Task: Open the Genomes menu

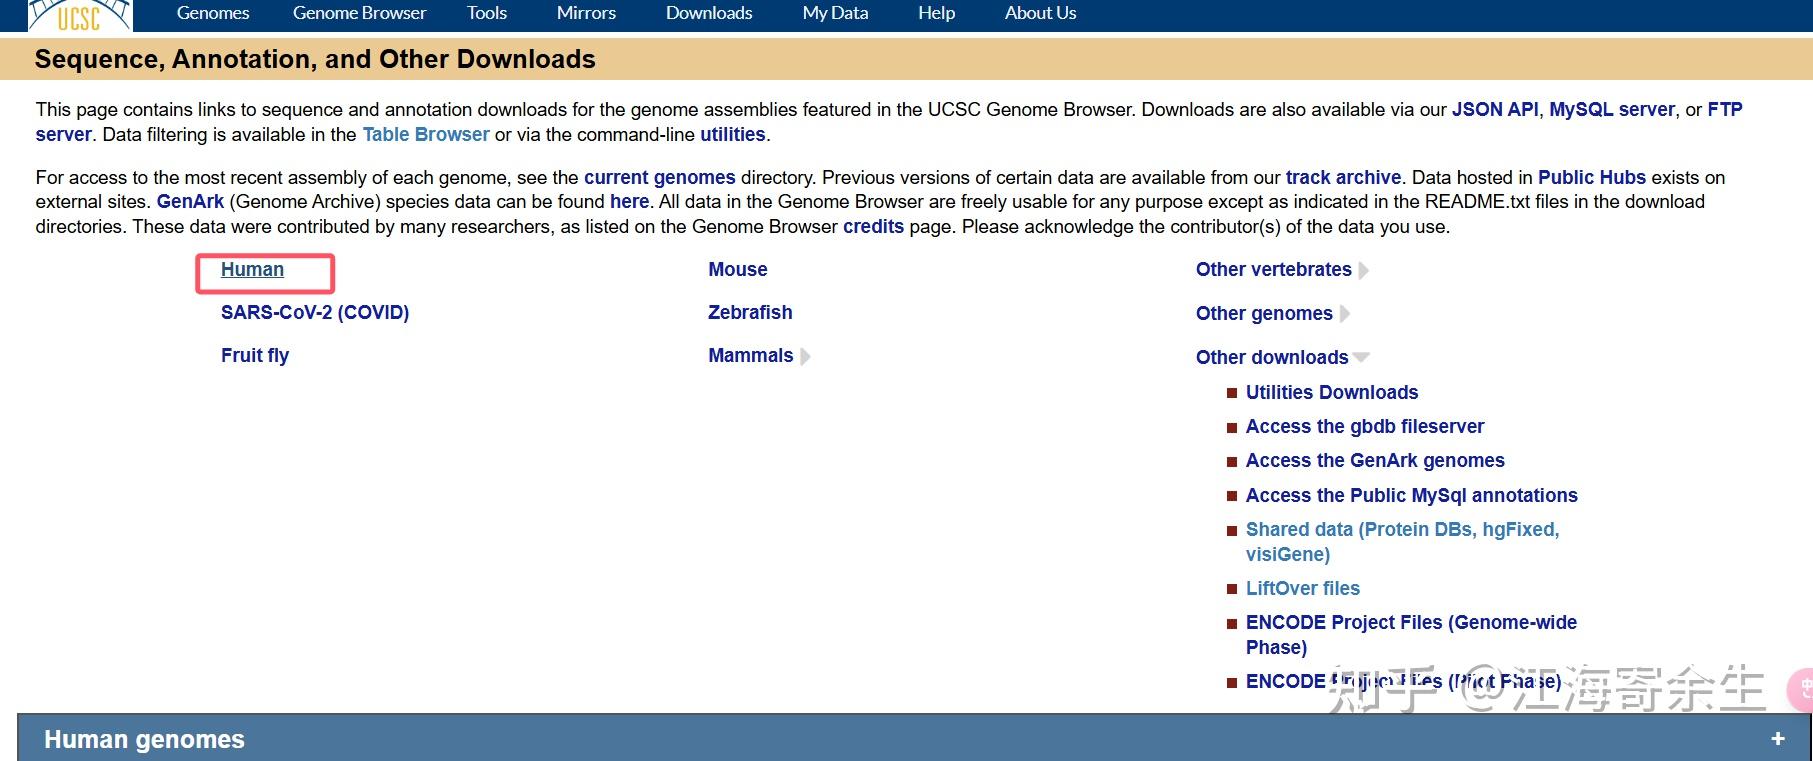Action: pyautogui.click(x=213, y=13)
